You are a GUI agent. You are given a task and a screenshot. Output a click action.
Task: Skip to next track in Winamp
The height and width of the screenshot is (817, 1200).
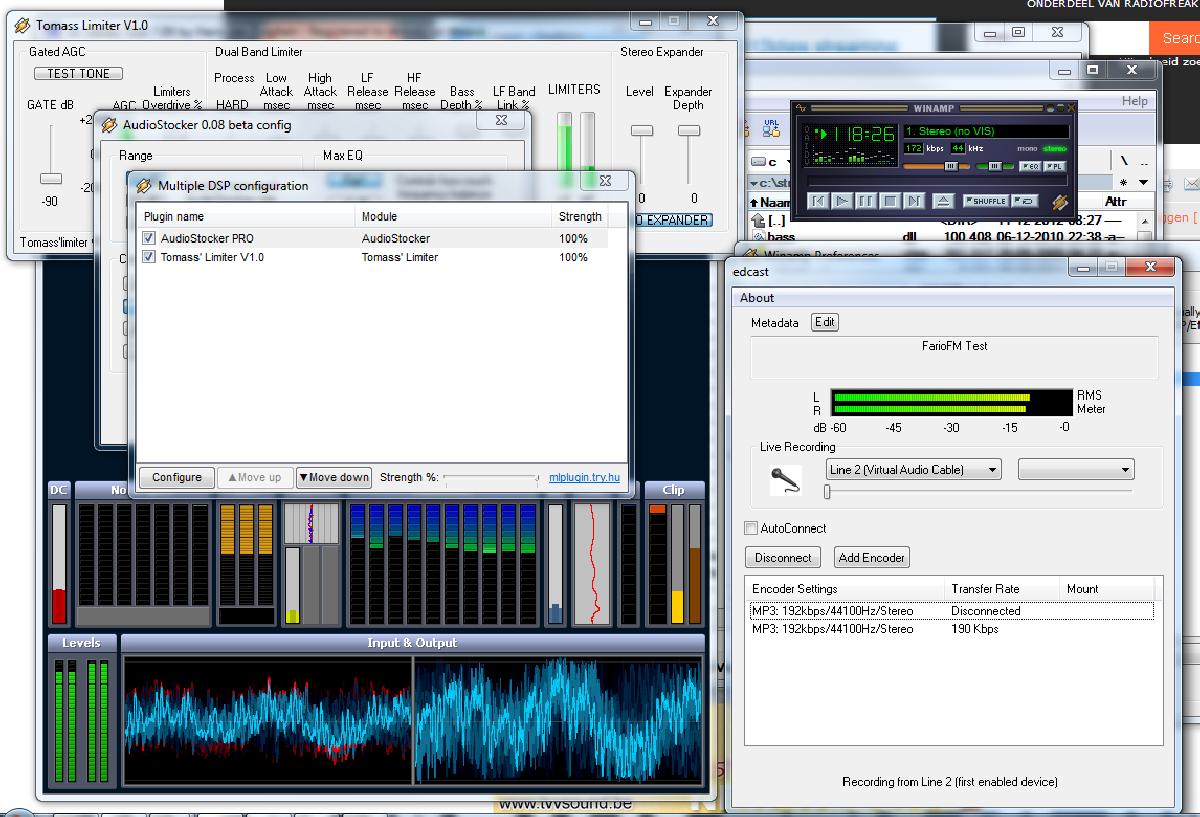pos(914,201)
